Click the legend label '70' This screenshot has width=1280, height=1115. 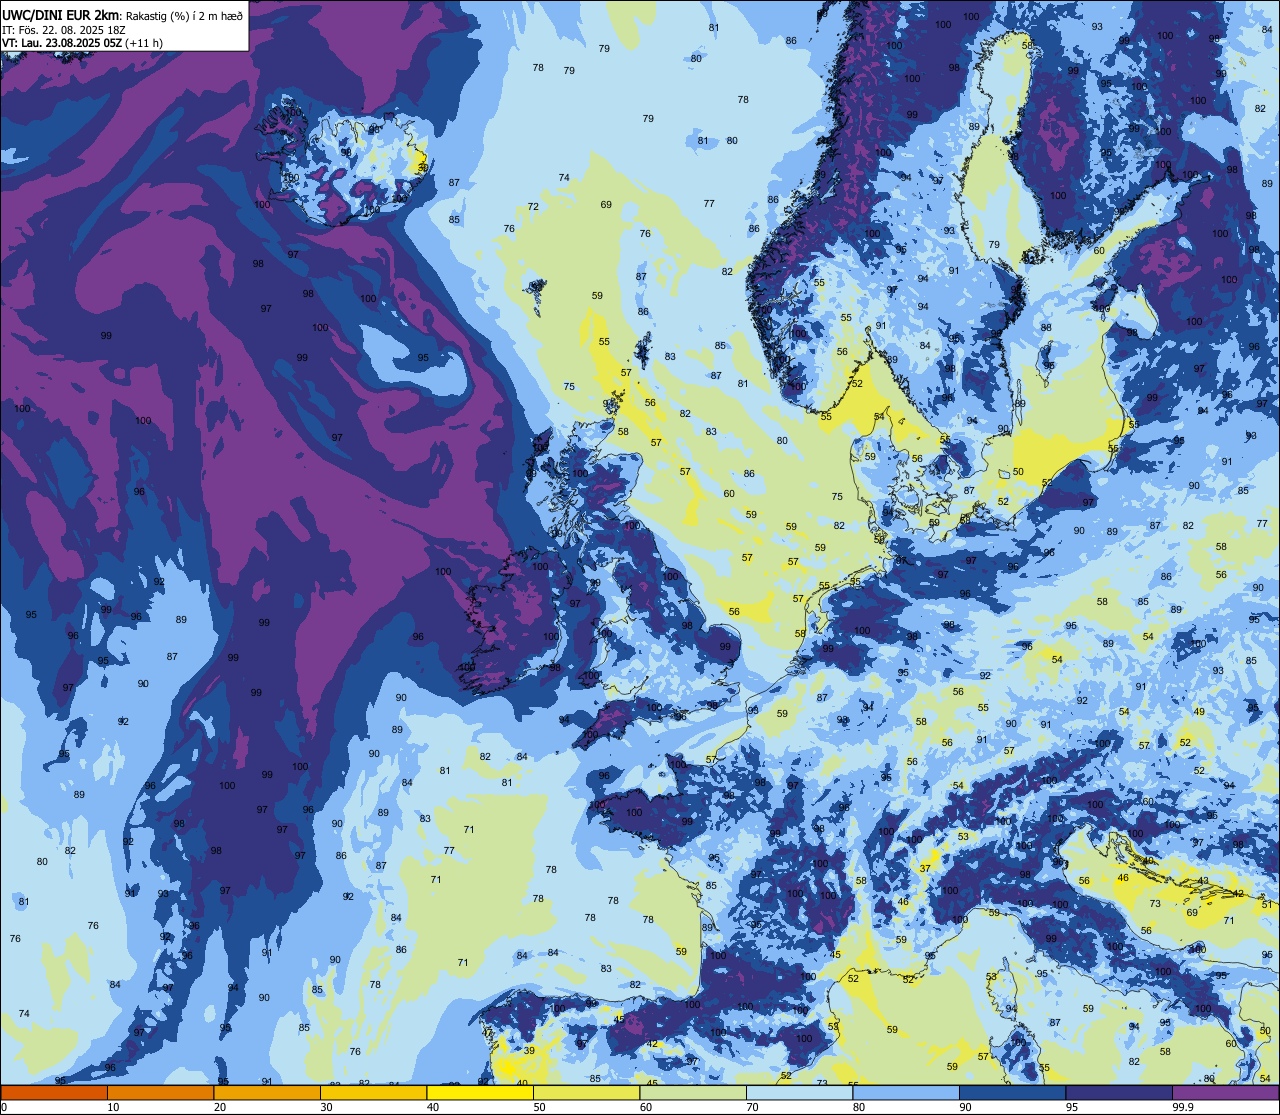click(752, 1107)
